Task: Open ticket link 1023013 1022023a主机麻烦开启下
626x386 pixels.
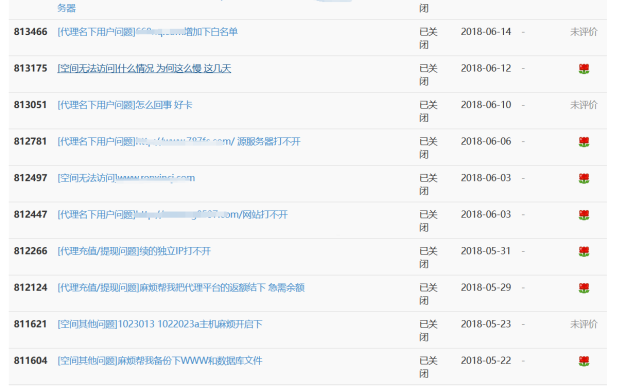Action: tap(160, 324)
